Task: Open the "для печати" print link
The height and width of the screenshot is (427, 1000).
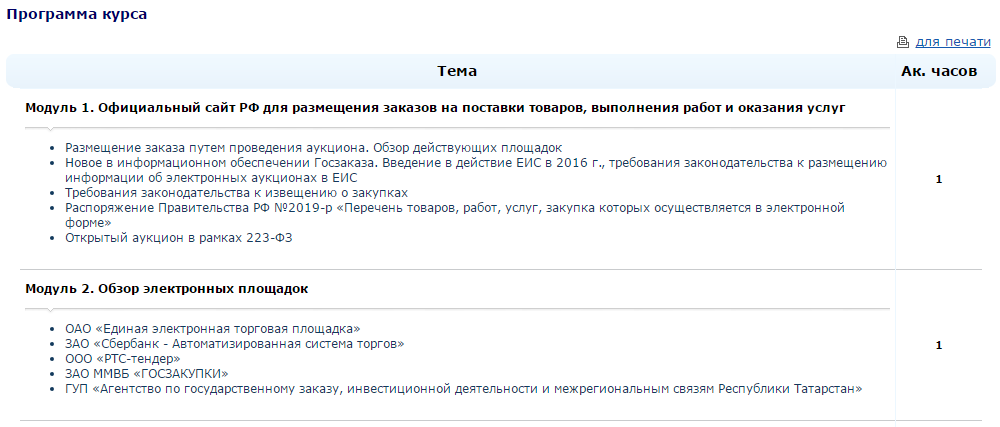Action: (953, 42)
